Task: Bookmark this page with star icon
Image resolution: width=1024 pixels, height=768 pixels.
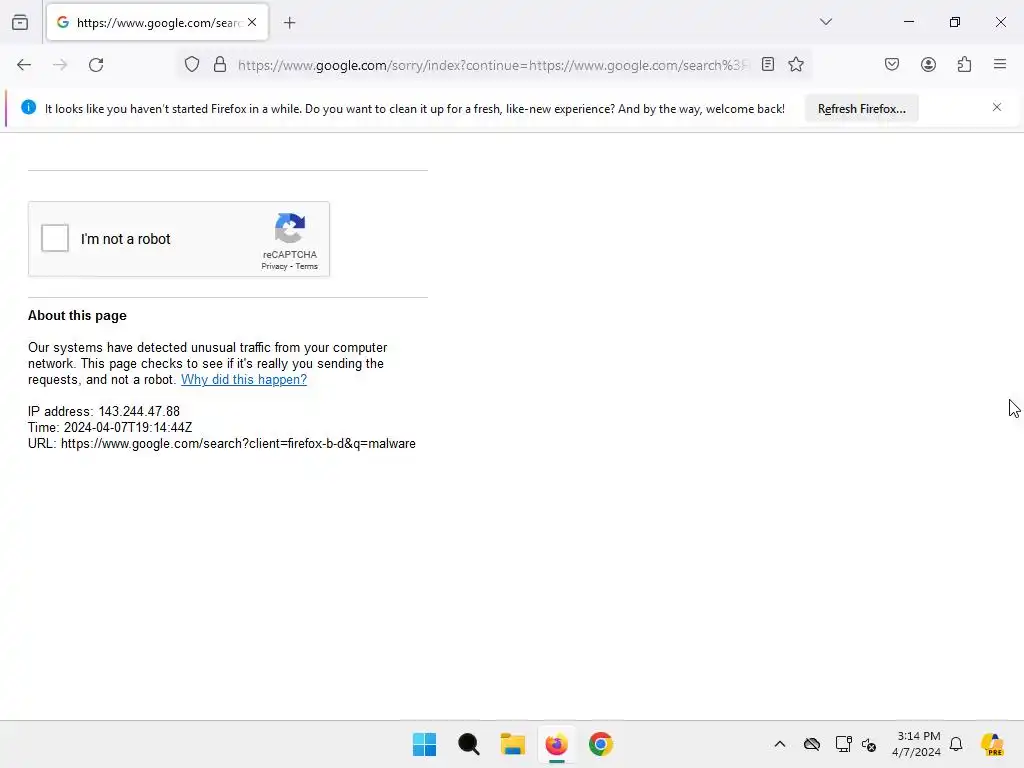Action: 795,65
